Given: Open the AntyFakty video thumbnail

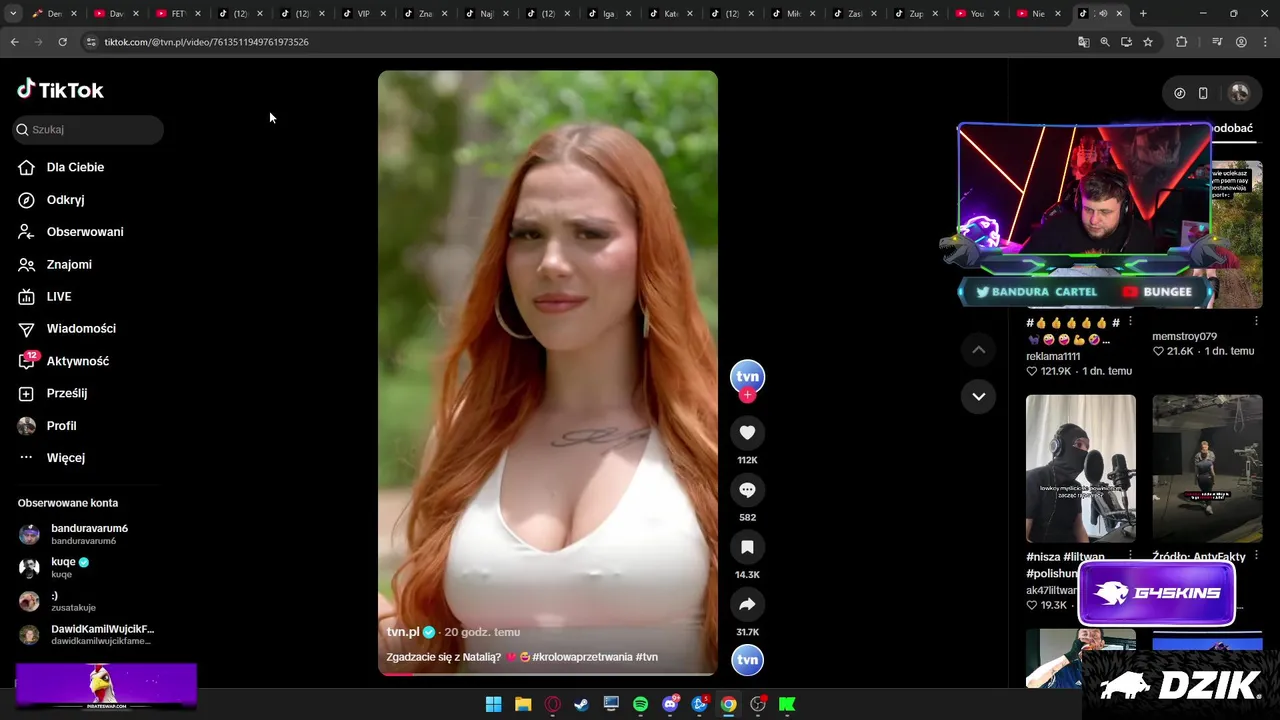Looking at the screenshot, I should click(1207, 469).
